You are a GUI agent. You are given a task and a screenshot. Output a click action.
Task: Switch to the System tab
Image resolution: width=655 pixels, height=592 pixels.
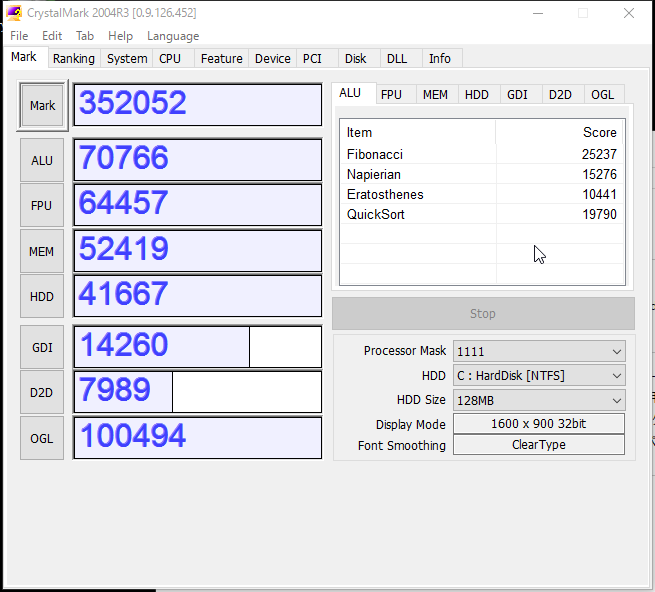[x=127, y=58]
